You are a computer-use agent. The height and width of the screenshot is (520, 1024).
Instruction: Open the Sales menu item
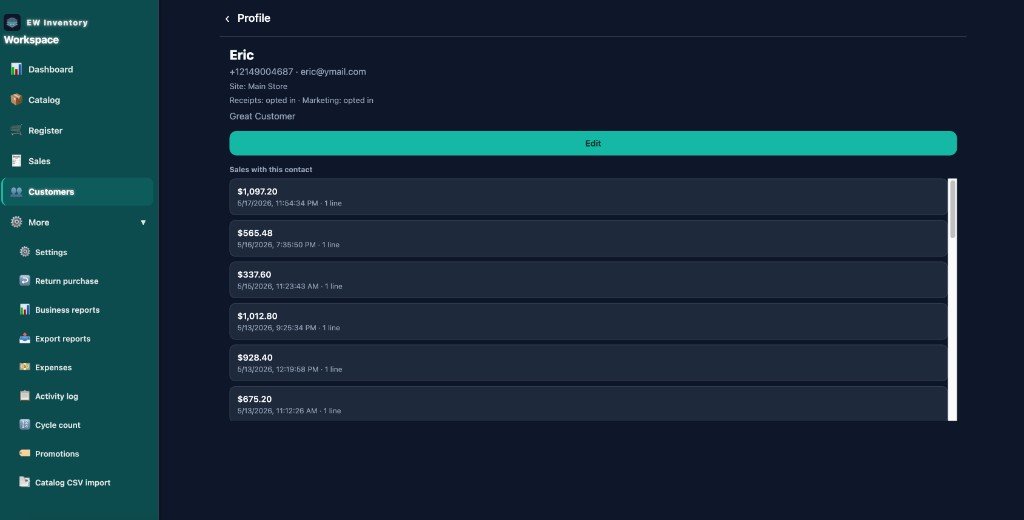[77, 161]
